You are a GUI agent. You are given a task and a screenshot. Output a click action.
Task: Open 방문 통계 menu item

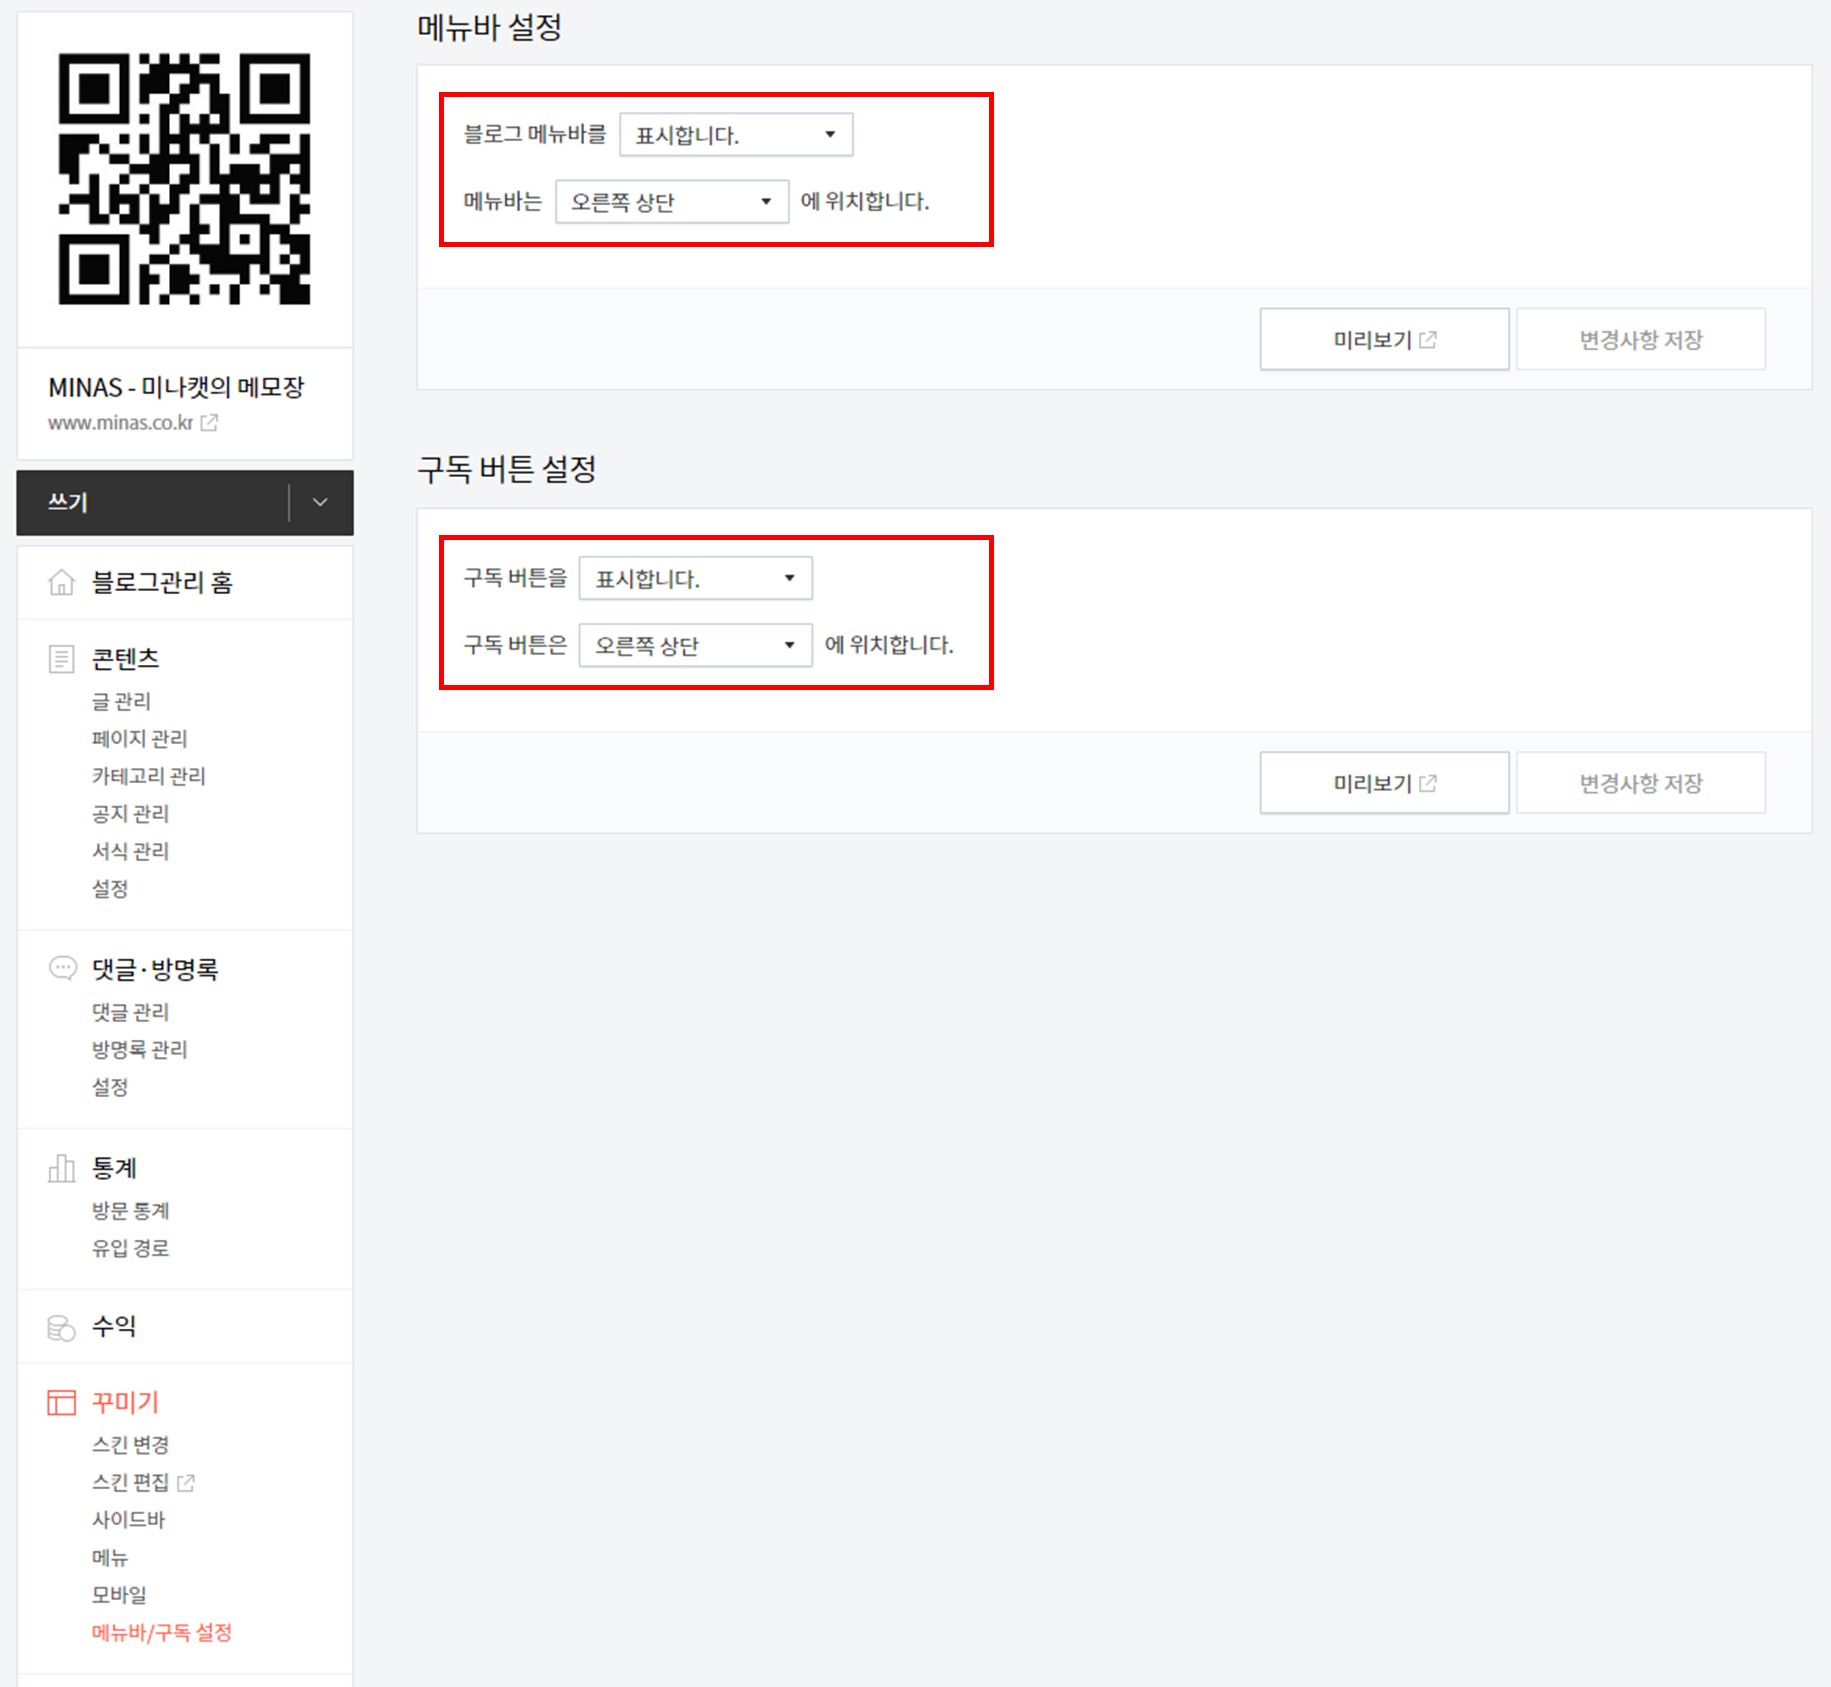(130, 1211)
